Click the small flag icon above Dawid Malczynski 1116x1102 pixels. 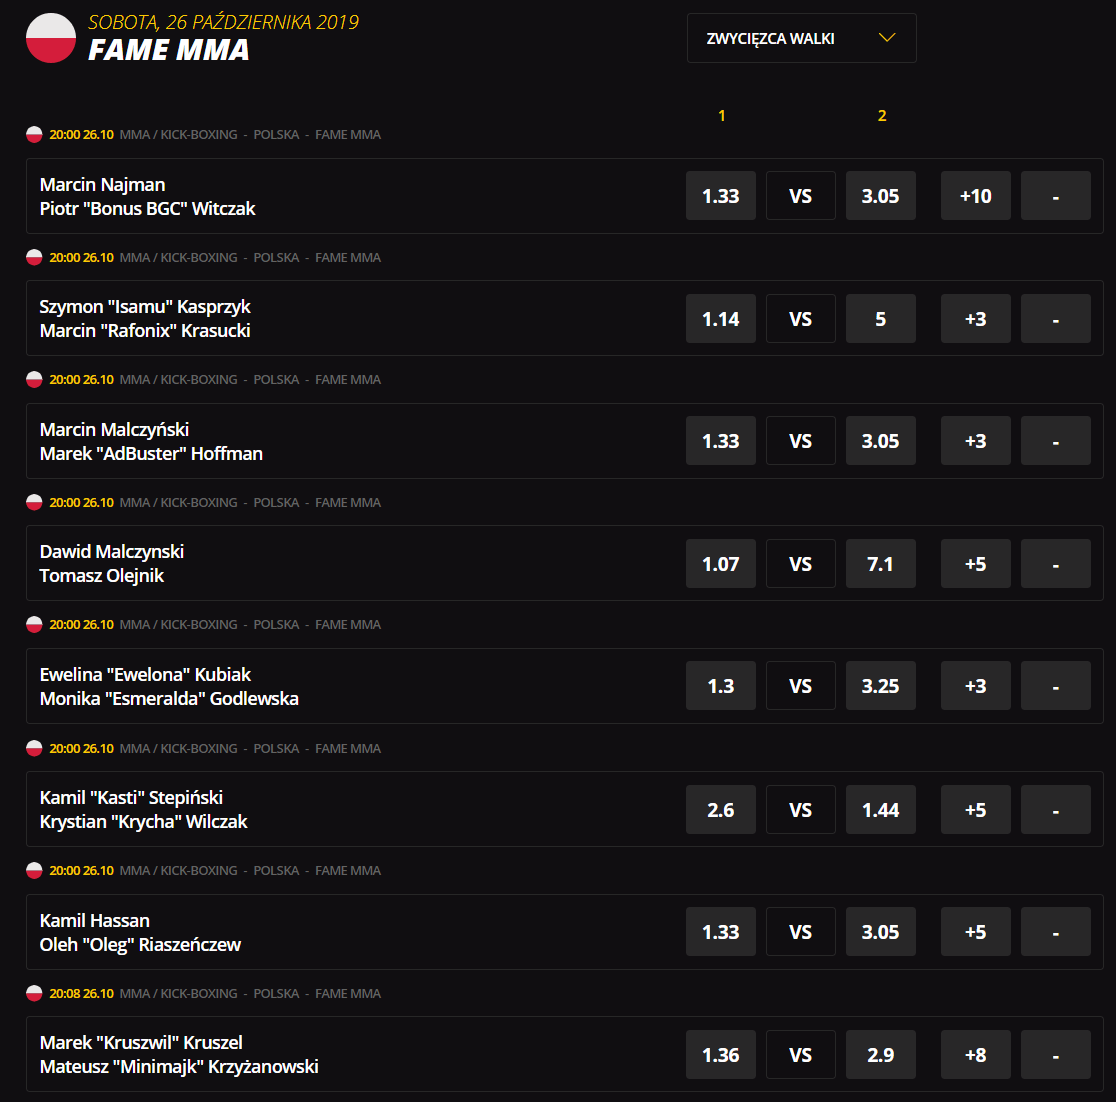pos(34,503)
